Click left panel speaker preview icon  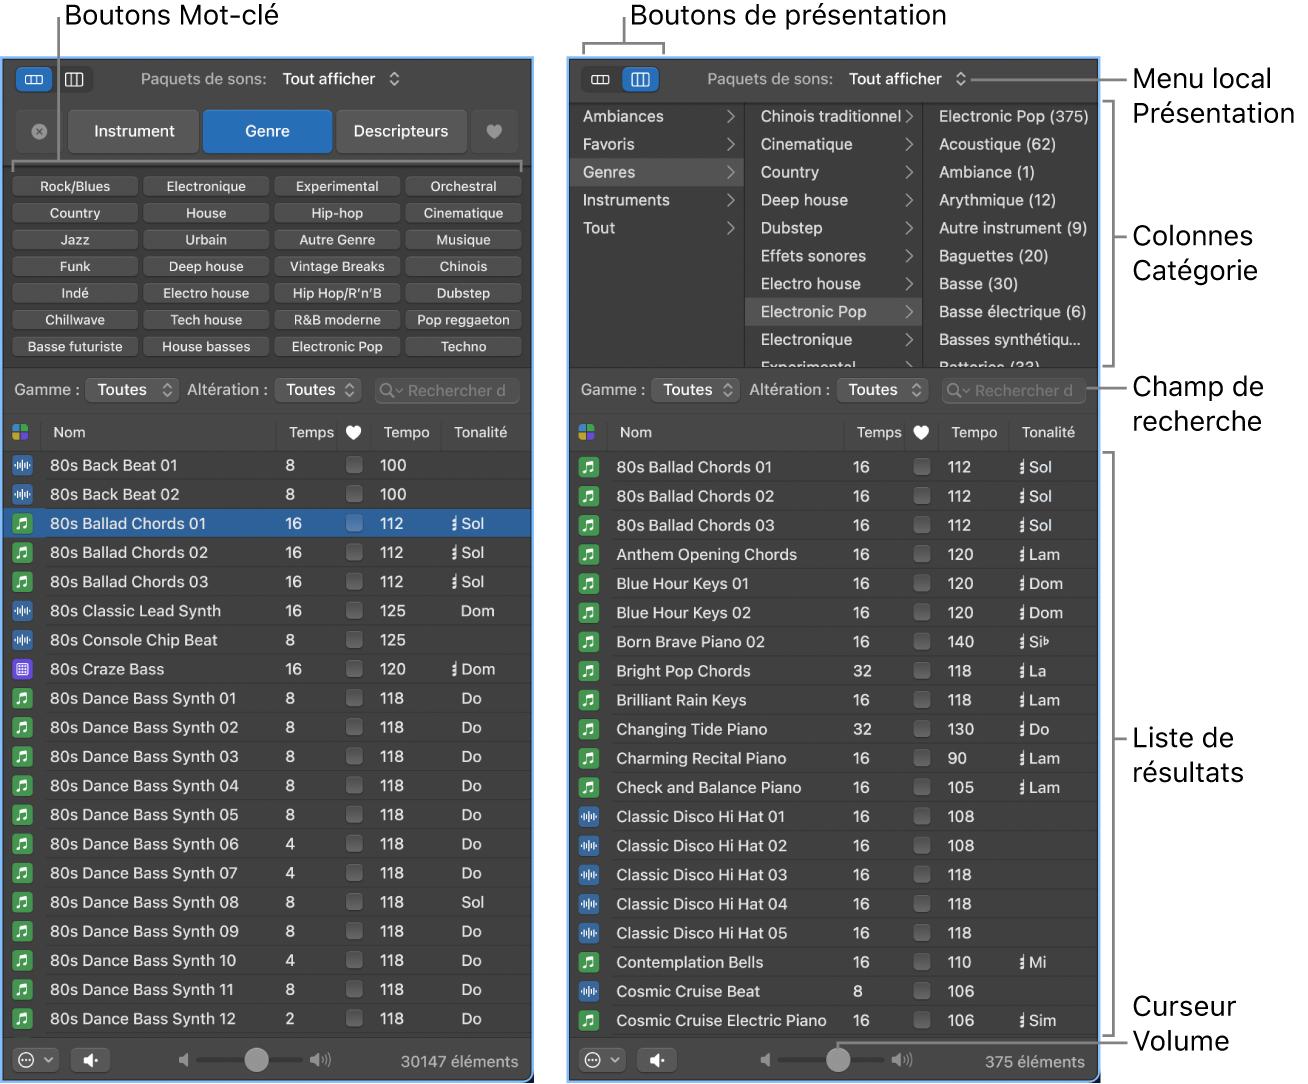point(90,1060)
